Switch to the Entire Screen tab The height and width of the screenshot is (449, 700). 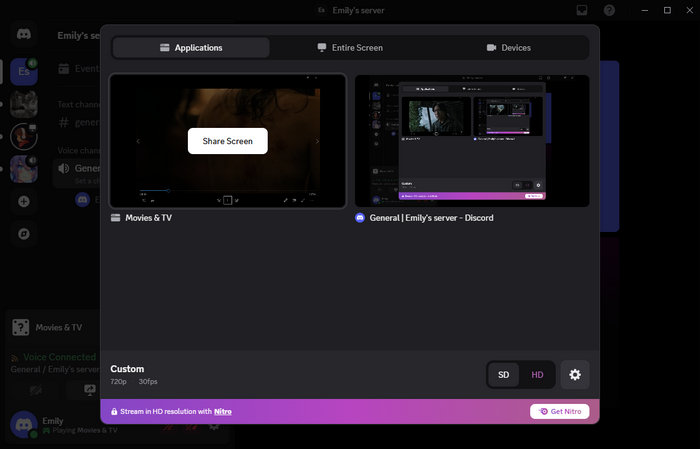pyautogui.click(x=350, y=48)
